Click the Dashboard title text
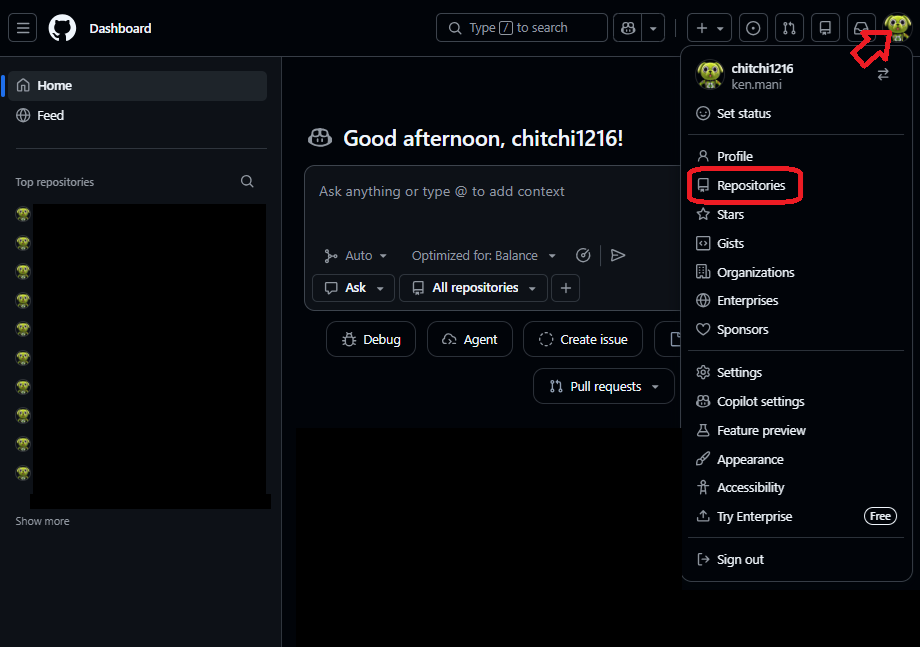 tap(120, 28)
